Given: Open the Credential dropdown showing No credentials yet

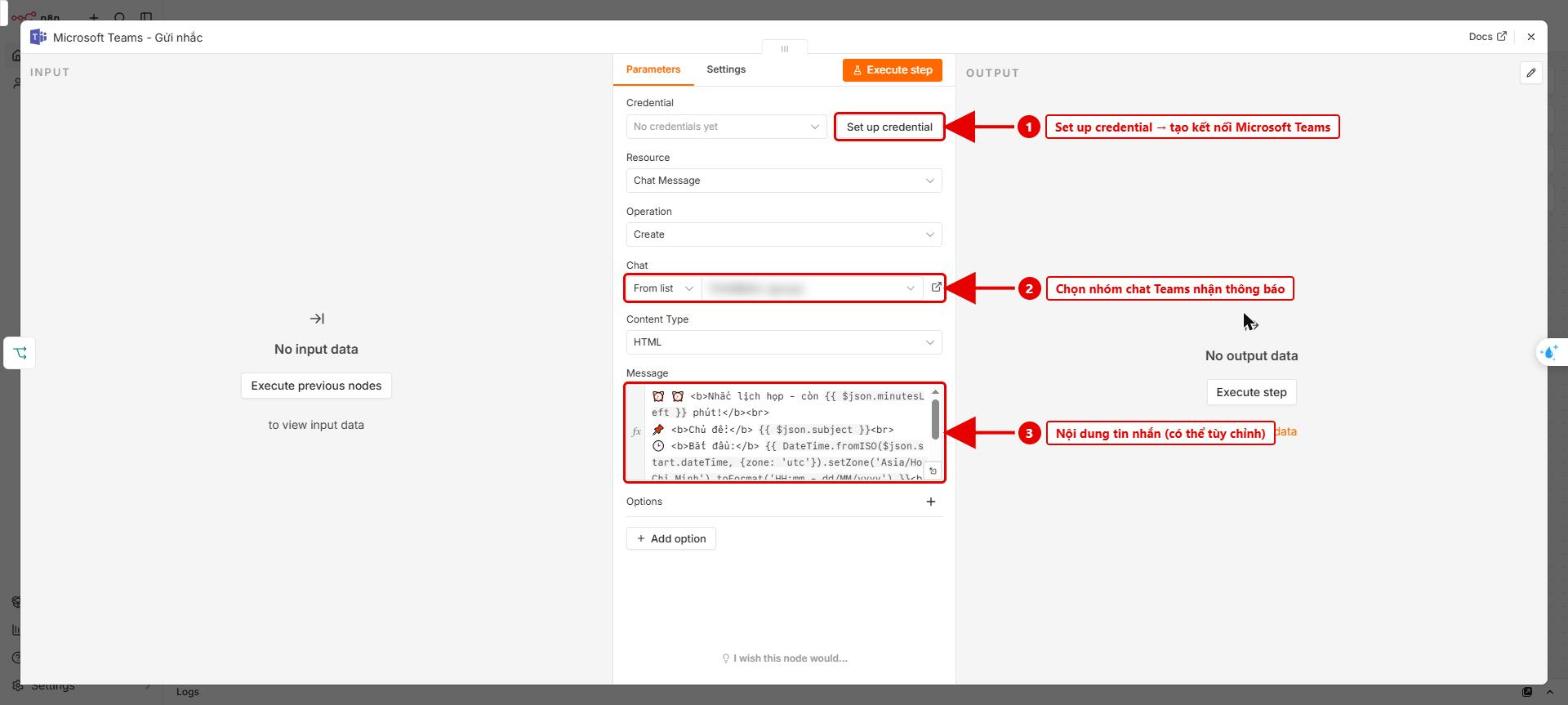Looking at the screenshot, I should click(x=726, y=127).
